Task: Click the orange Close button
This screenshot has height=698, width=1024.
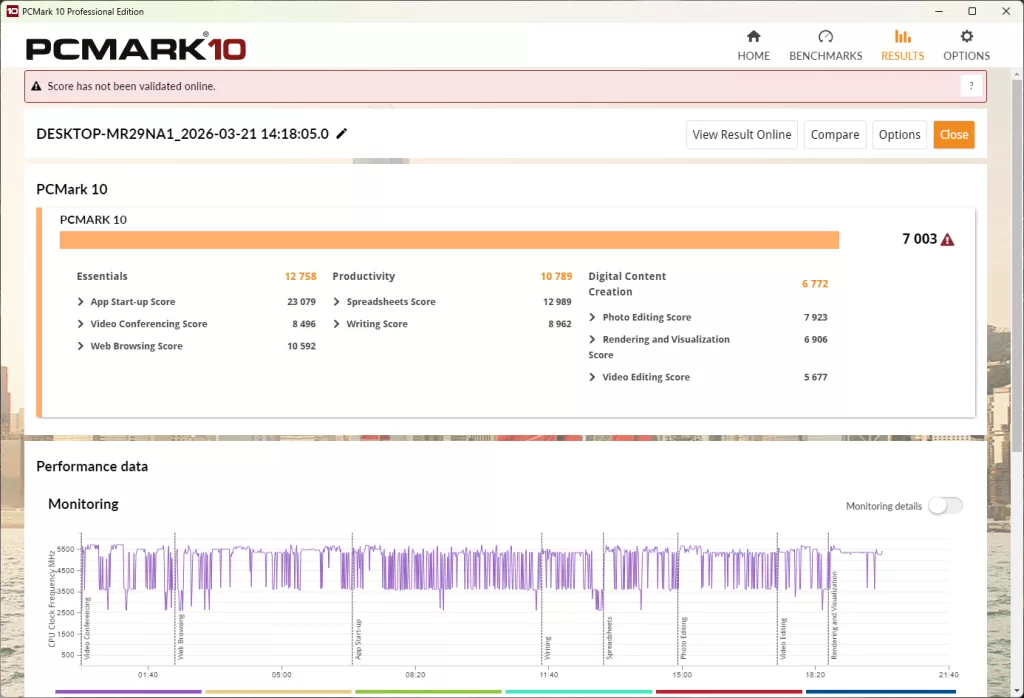Action: tap(953, 135)
